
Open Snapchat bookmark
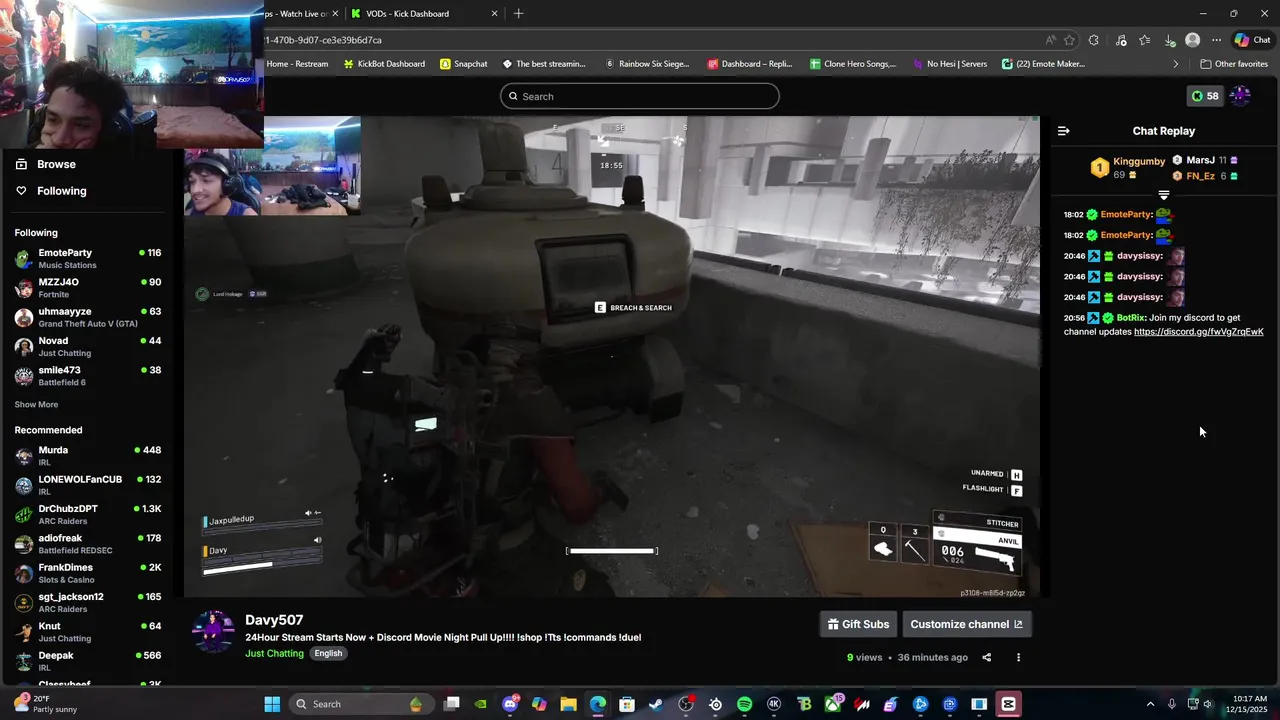[464, 64]
